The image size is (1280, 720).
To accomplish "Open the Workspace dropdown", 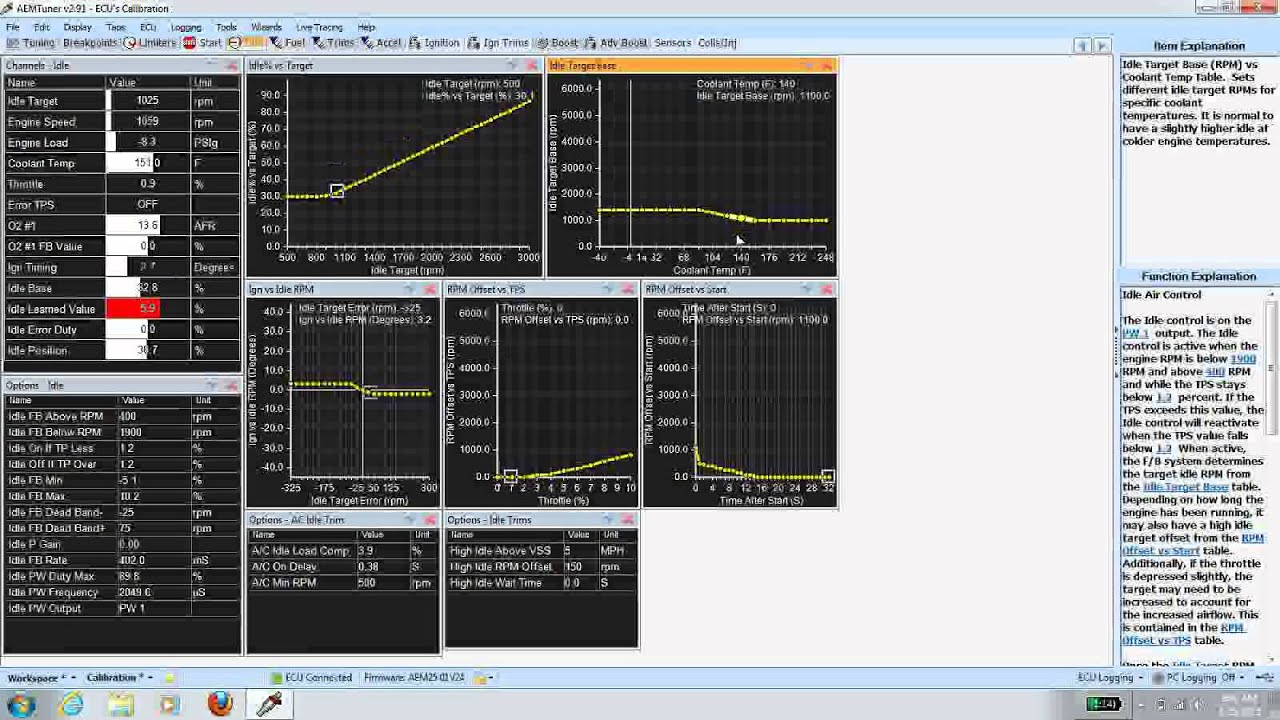I will (40, 678).
